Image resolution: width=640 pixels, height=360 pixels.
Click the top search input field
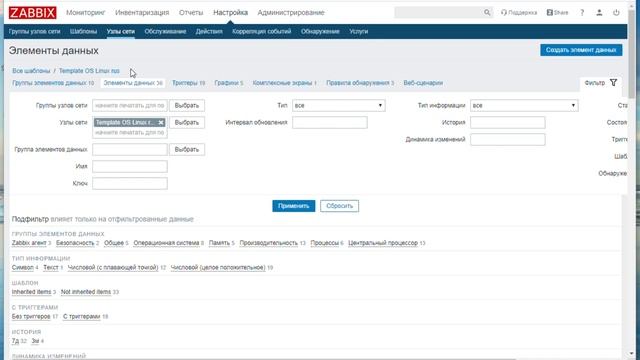pos(439,13)
